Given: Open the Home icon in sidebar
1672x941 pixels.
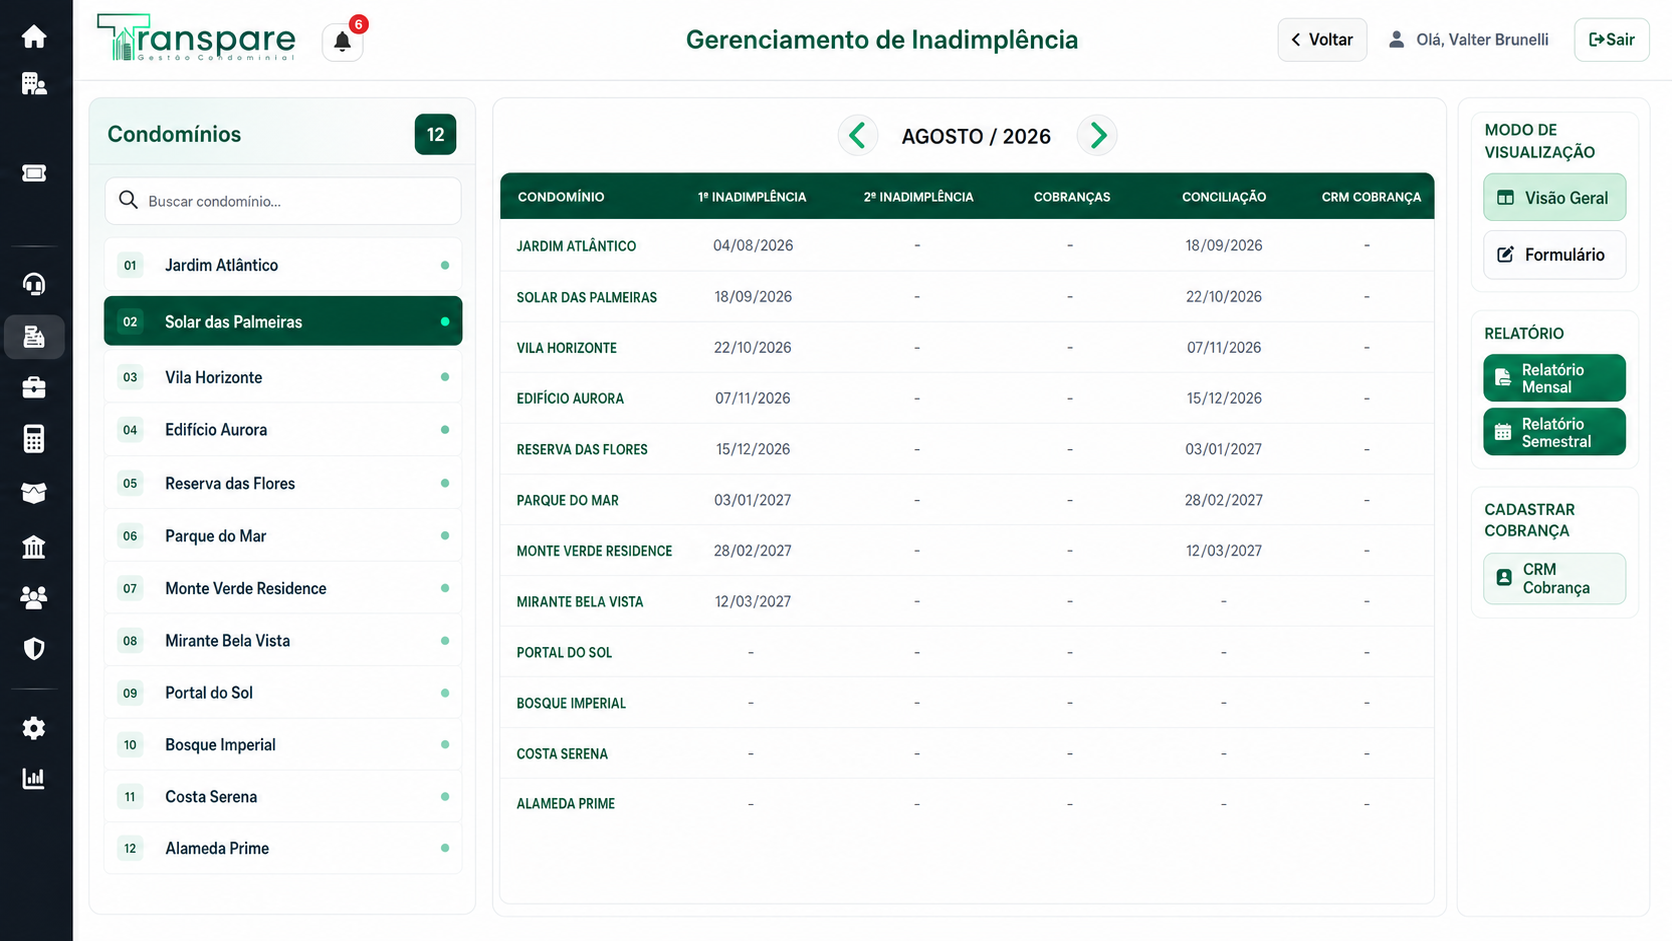Looking at the screenshot, I should pyautogui.click(x=34, y=37).
